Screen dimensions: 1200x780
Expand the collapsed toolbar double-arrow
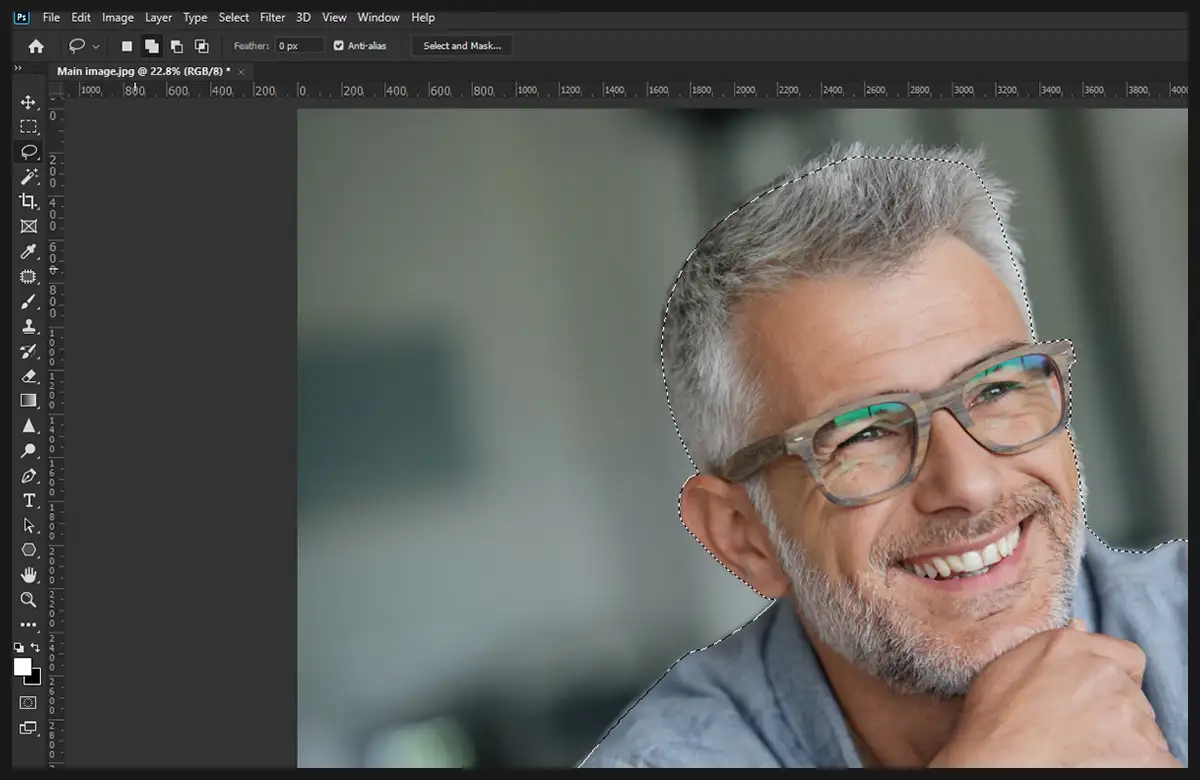[x=17, y=68]
